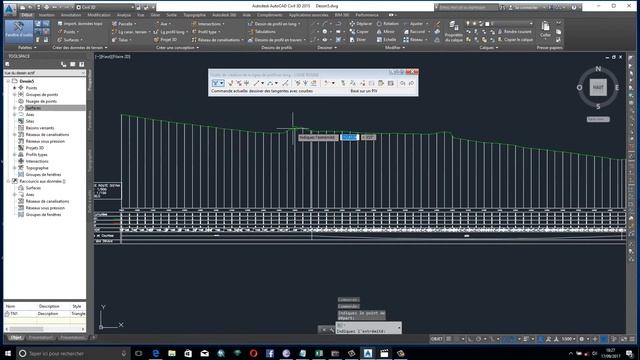Click the dynamic input highlighted value field

[x=349, y=138]
